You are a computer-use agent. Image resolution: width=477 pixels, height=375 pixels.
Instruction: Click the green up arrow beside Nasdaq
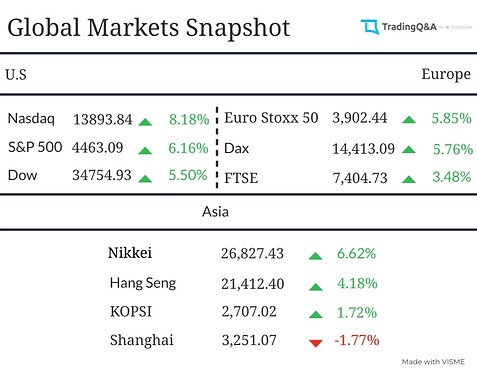point(145,122)
